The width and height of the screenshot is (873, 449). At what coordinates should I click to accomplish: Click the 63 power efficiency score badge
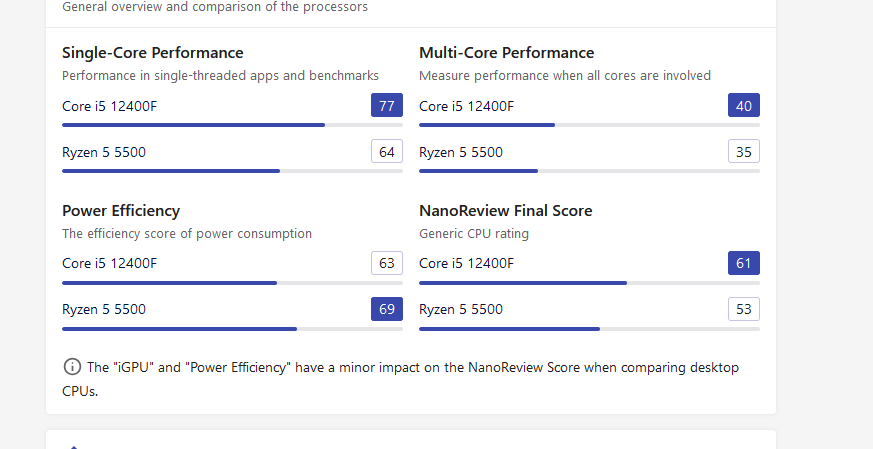387,263
